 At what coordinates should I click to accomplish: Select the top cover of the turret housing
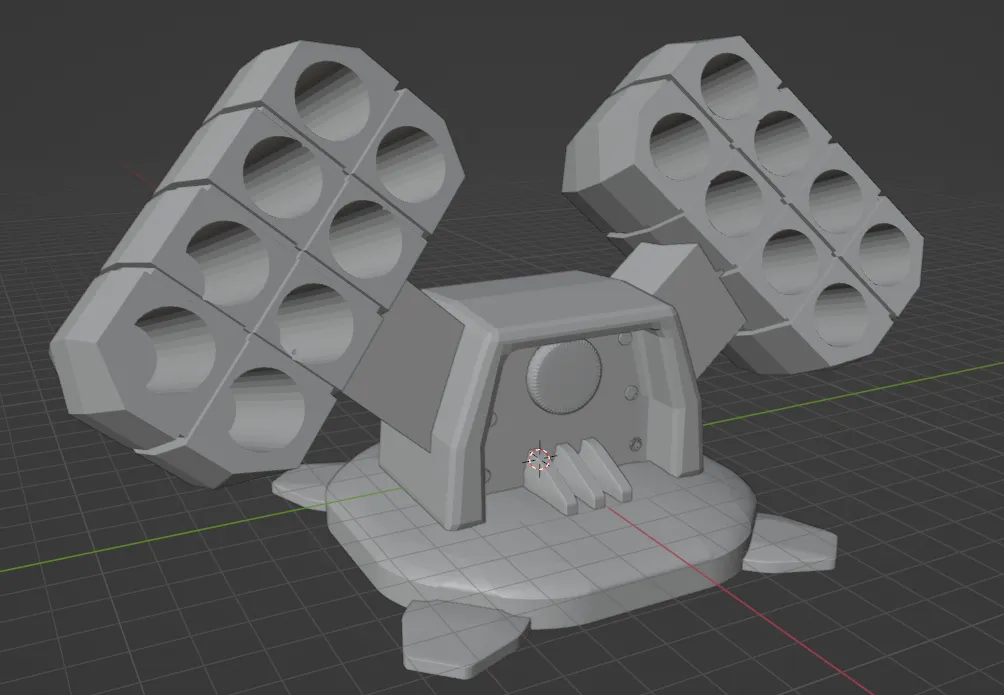(x=551, y=306)
